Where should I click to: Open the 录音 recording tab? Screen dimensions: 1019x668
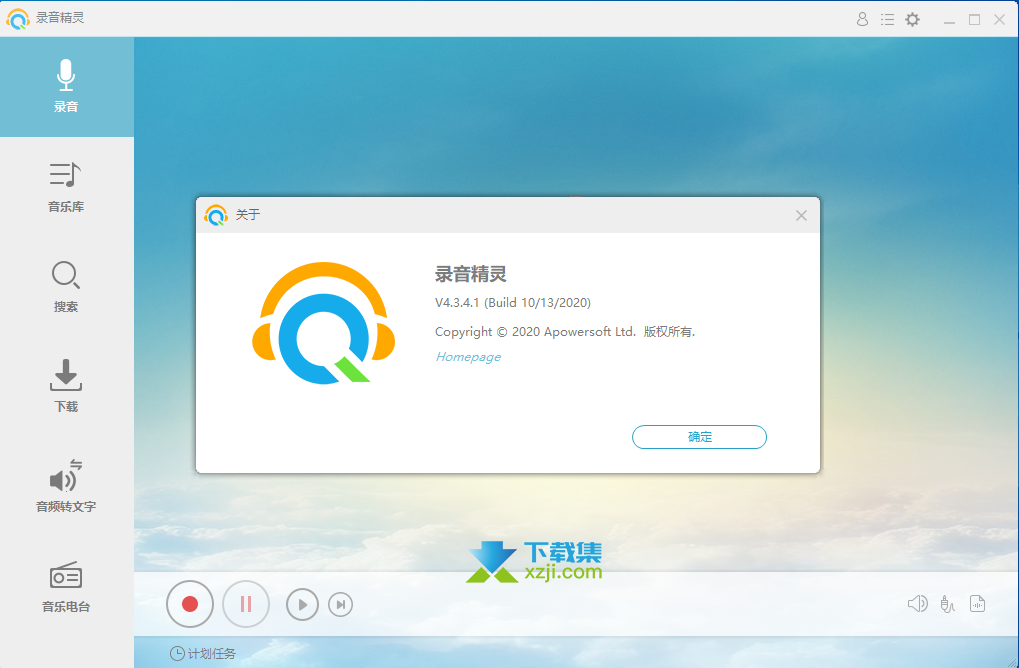(x=66, y=86)
